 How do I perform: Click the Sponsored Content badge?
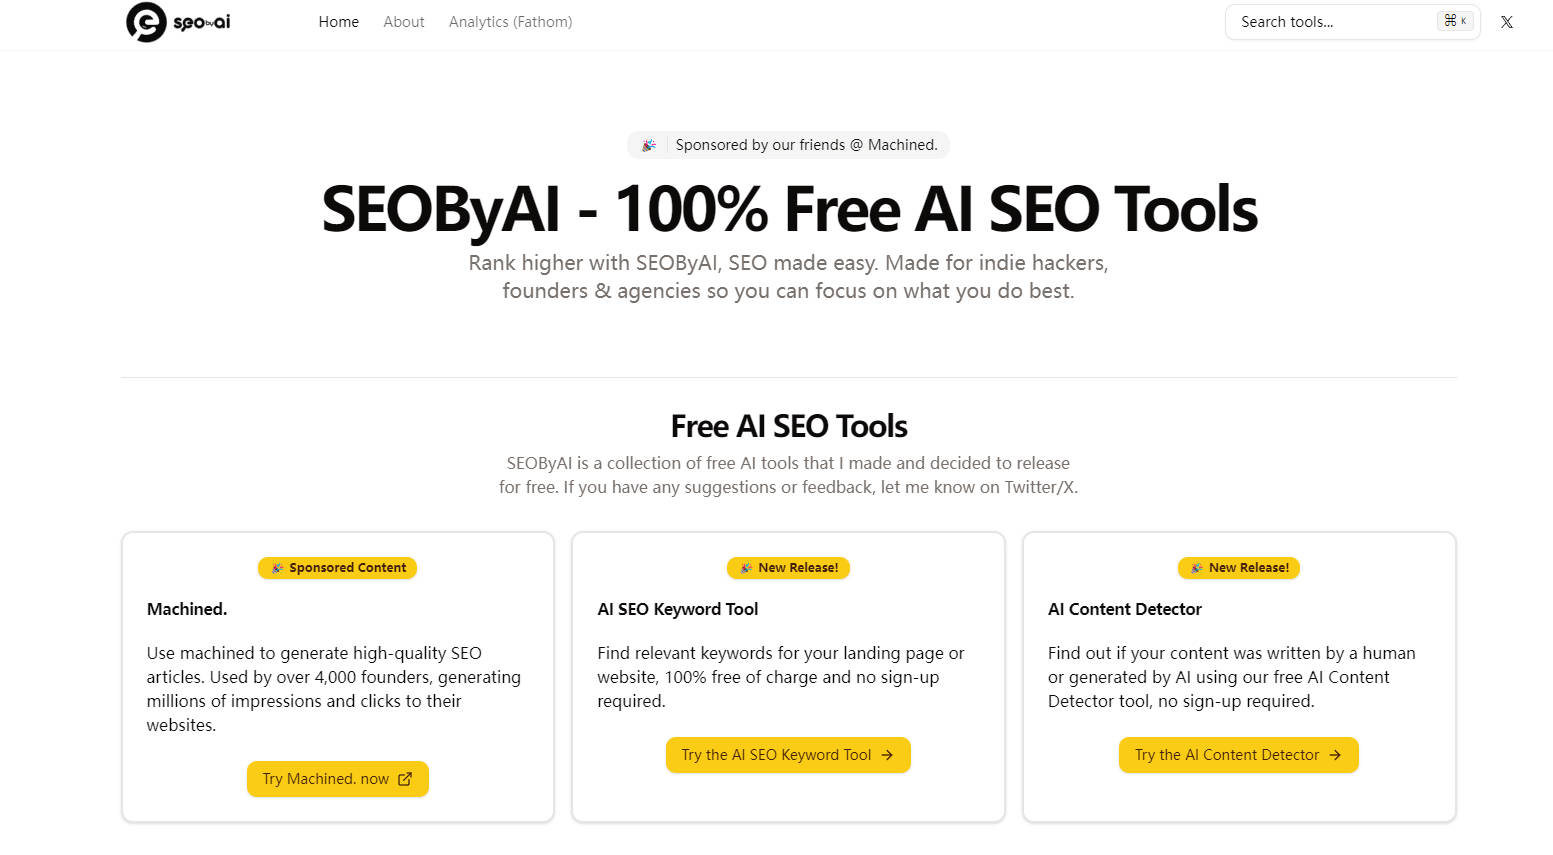point(338,568)
